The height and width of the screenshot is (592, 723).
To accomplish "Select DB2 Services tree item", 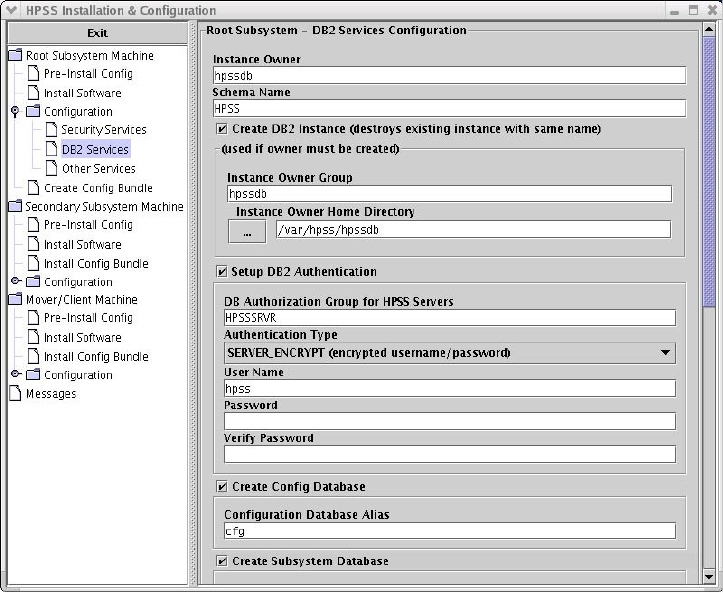I will point(95,149).
